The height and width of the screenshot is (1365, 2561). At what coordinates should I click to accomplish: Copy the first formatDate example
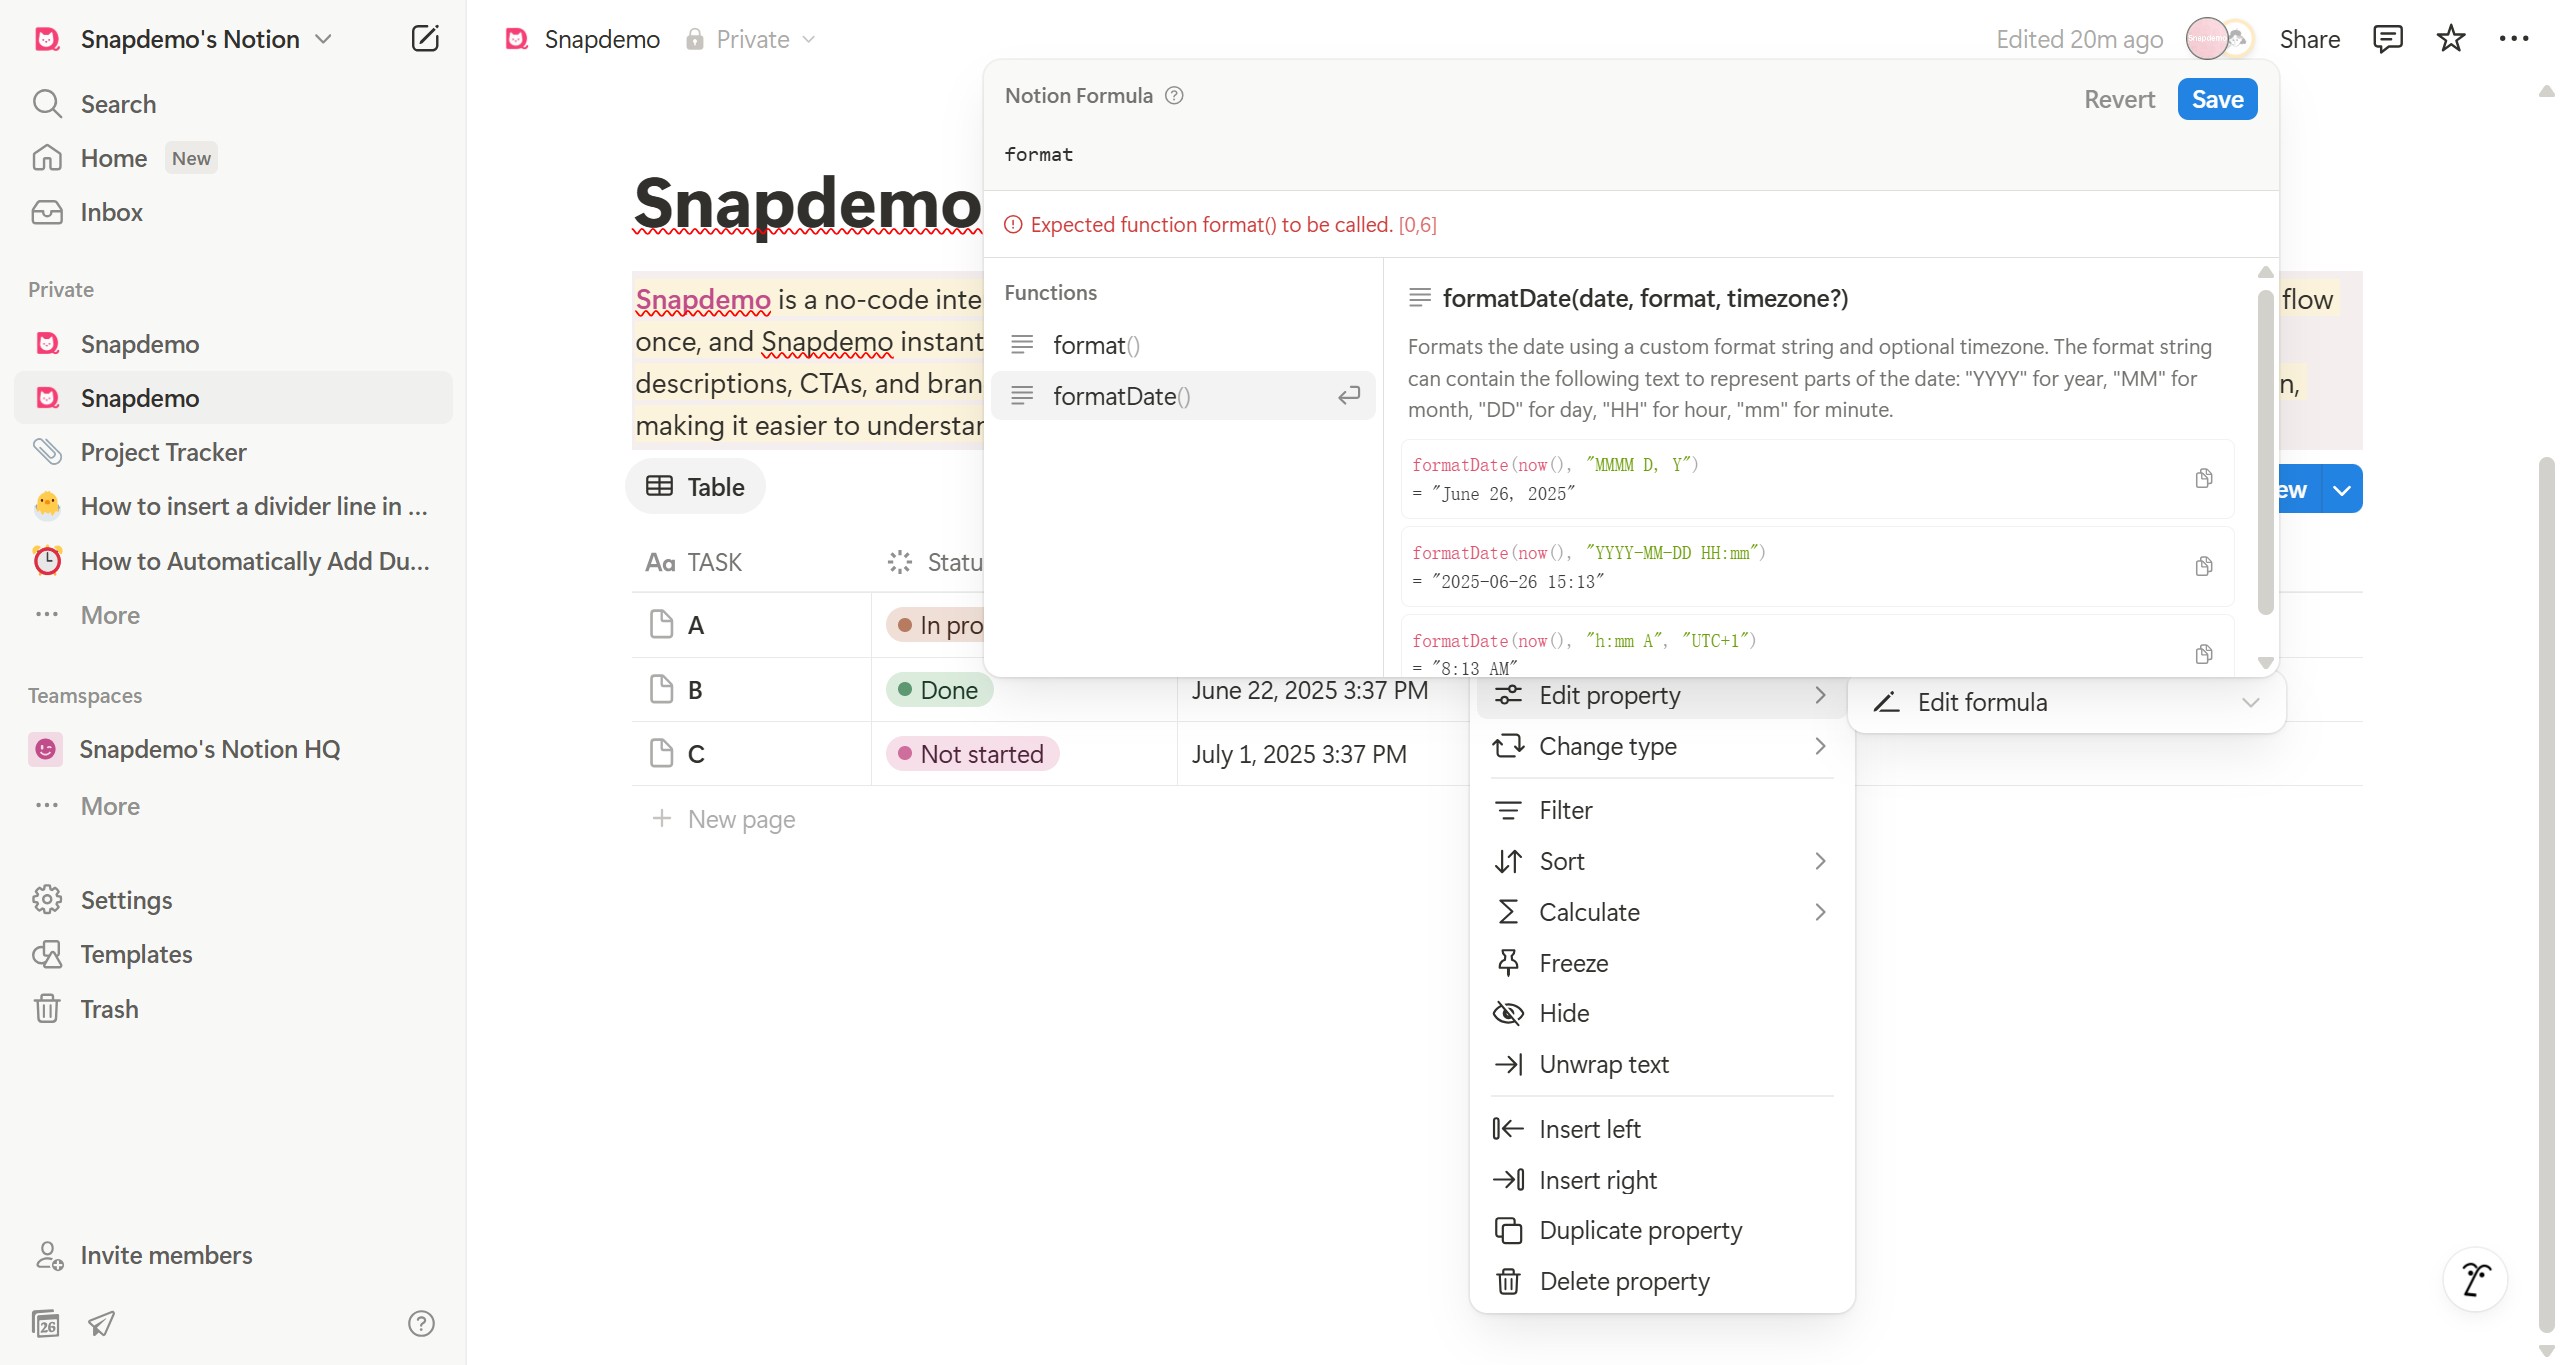[2203, 478]
